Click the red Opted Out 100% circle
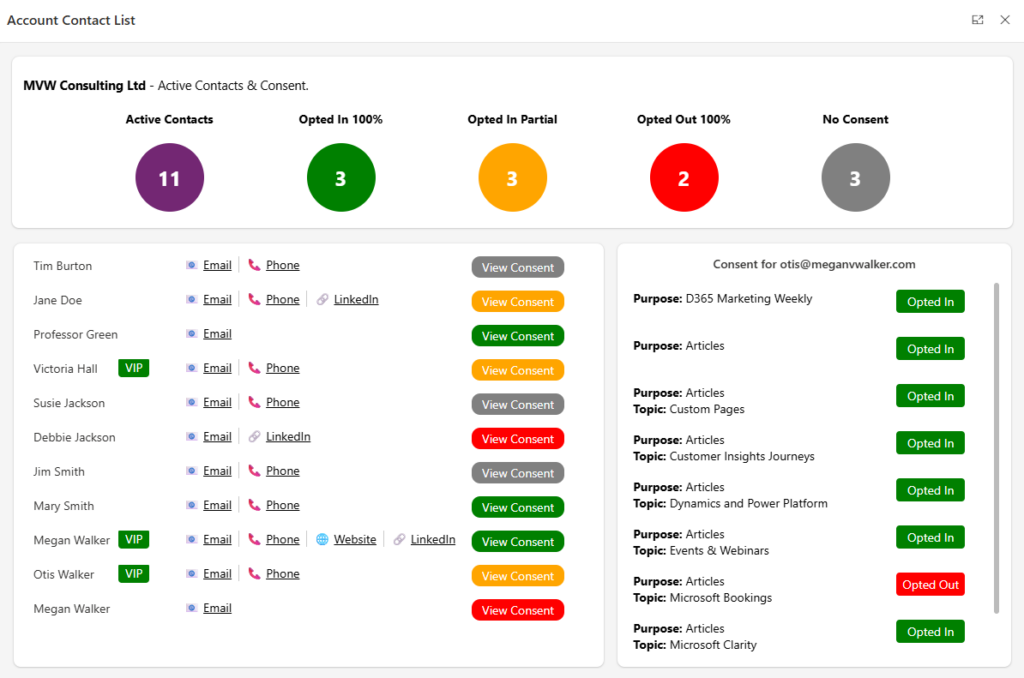The width and height of the screenshot is (1024, 678). click(x=684, y=178)
